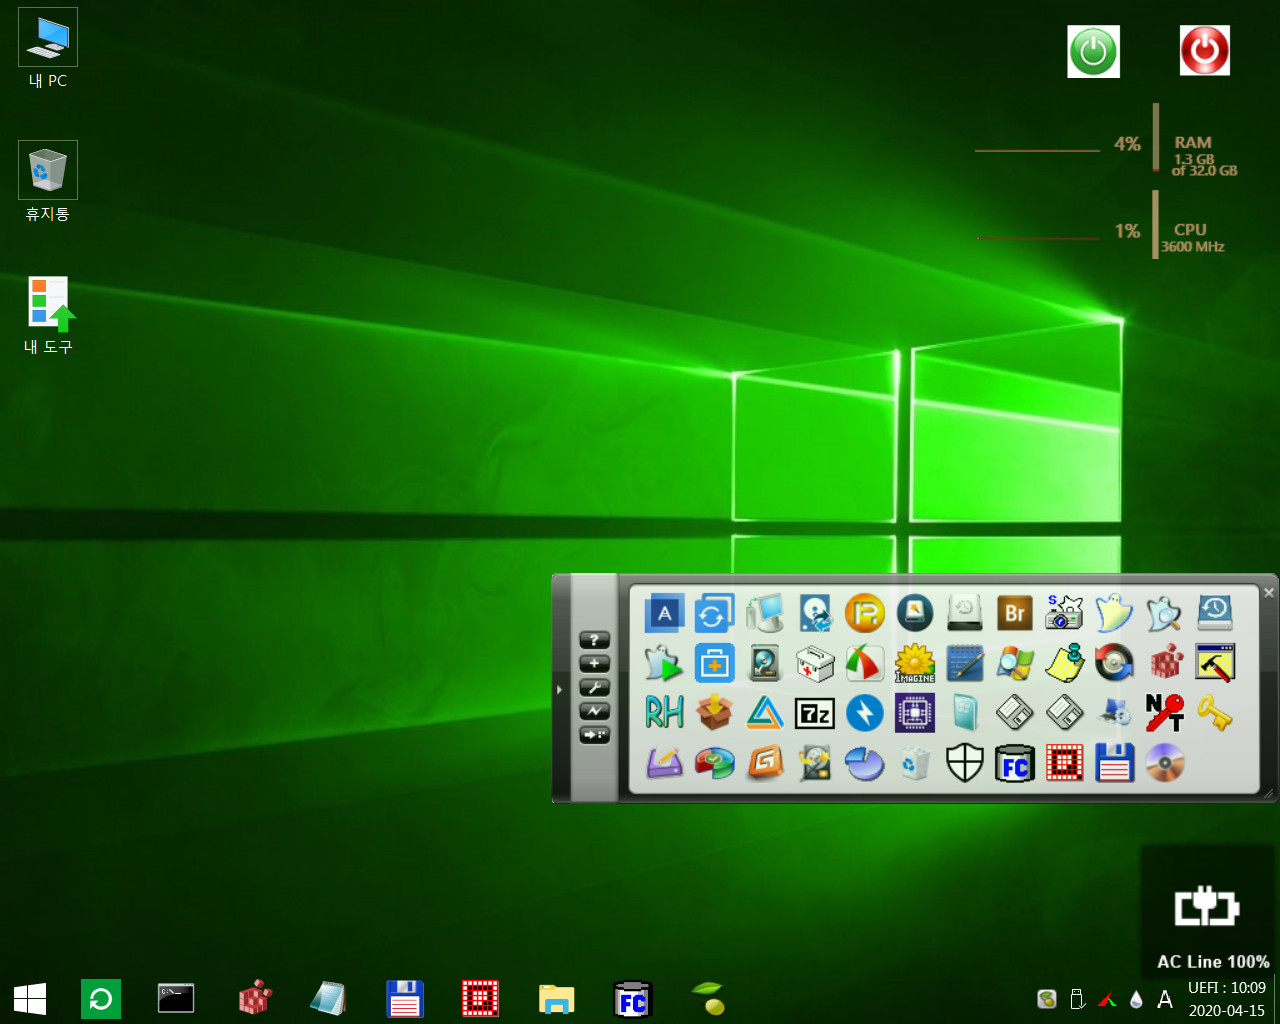Viewport: 1280px width, 1024px height.
Task: Open the projector with star 'S' icon
Action: pyautogui.click(x=1064, y=613)
